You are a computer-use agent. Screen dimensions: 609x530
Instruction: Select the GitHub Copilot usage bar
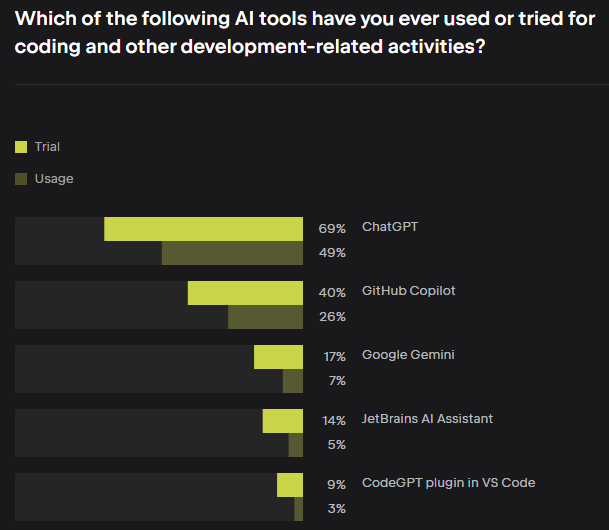(265, 317)
